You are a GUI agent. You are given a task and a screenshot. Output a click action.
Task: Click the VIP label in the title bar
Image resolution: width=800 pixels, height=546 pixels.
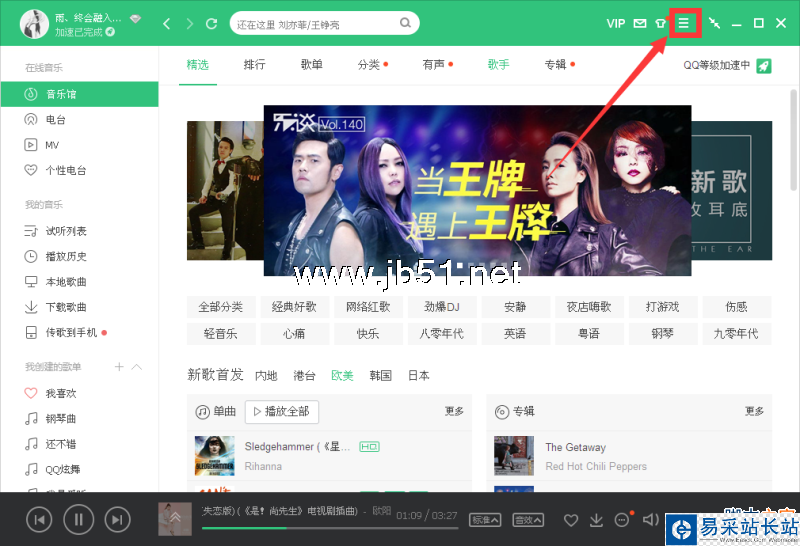point(616,23)
